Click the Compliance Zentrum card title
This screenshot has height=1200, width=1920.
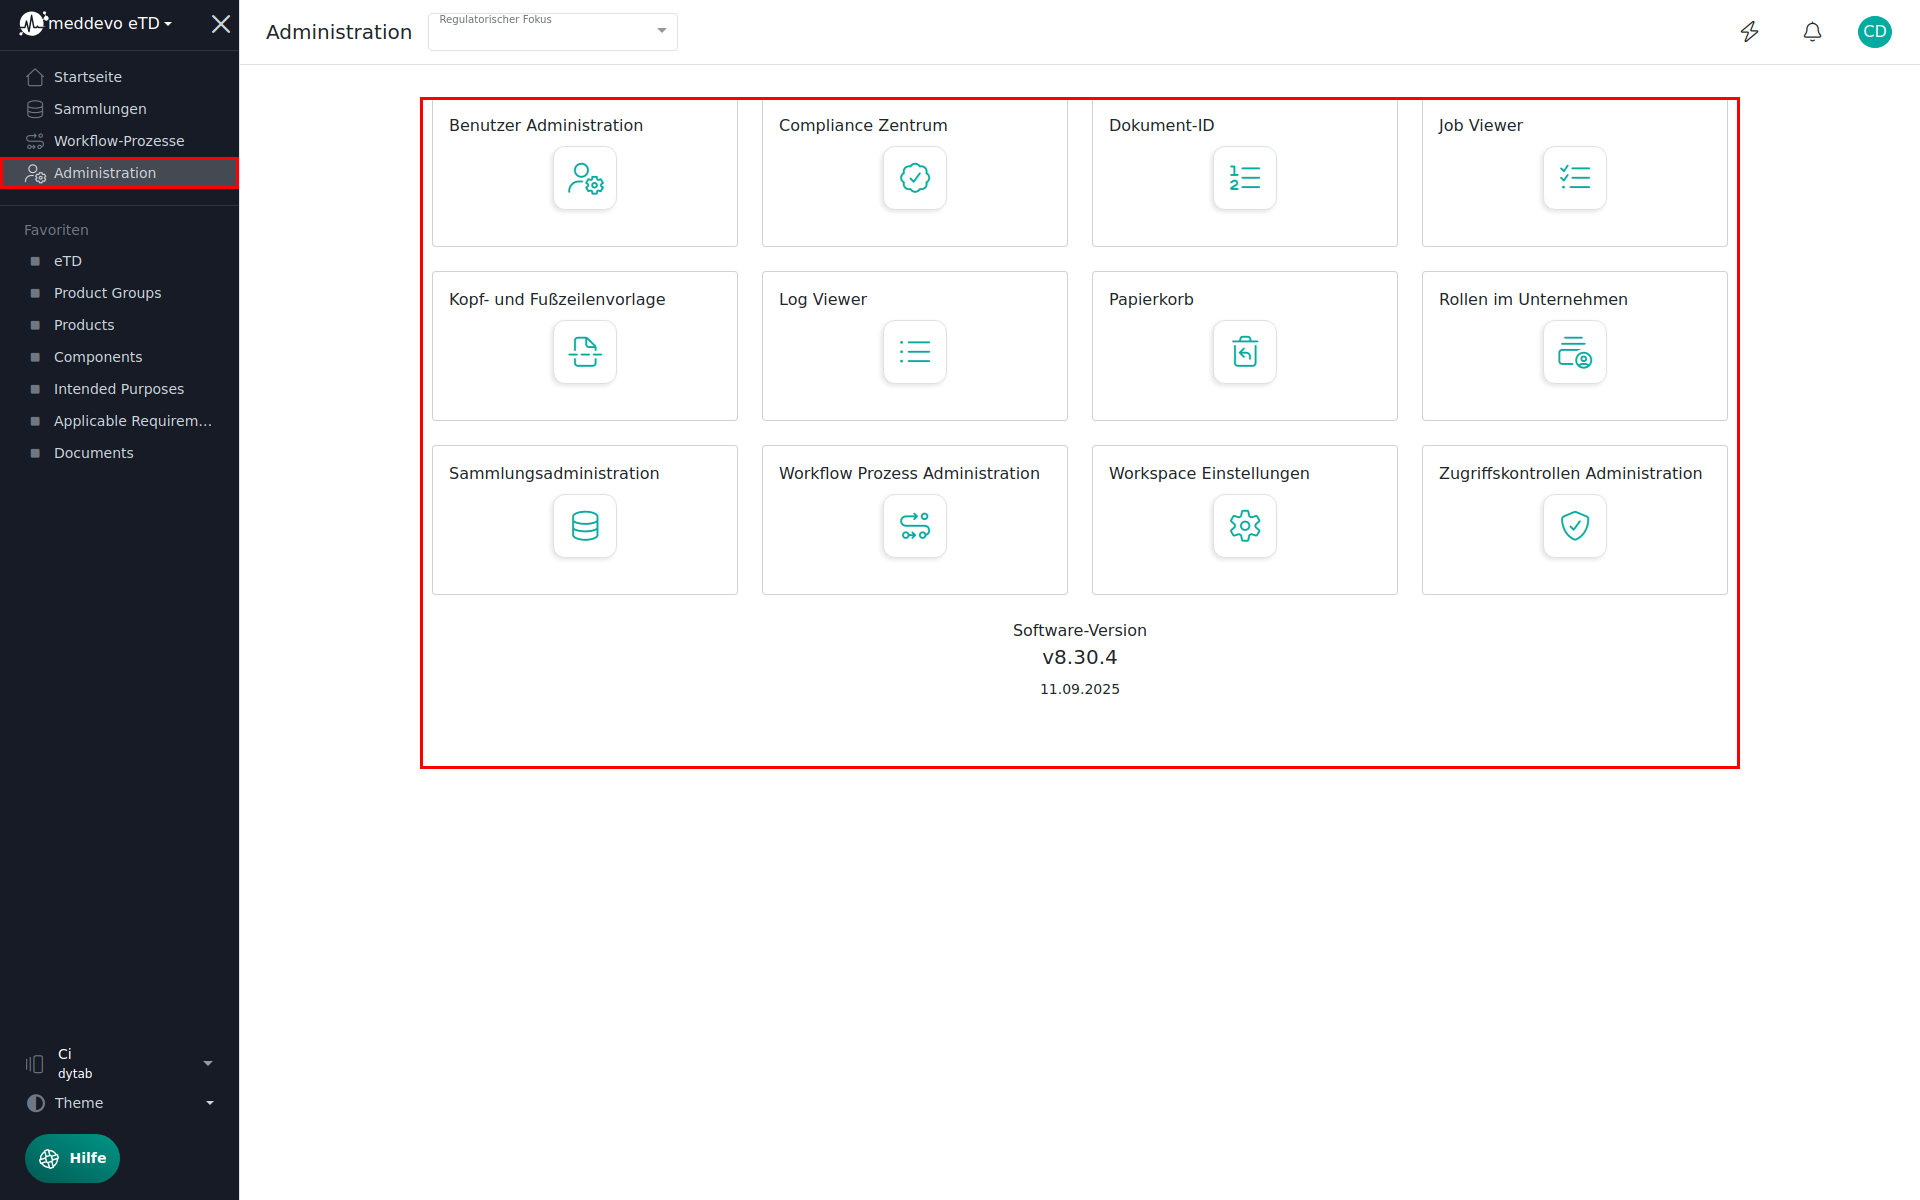pyautogui.click(x=863, y=125)
